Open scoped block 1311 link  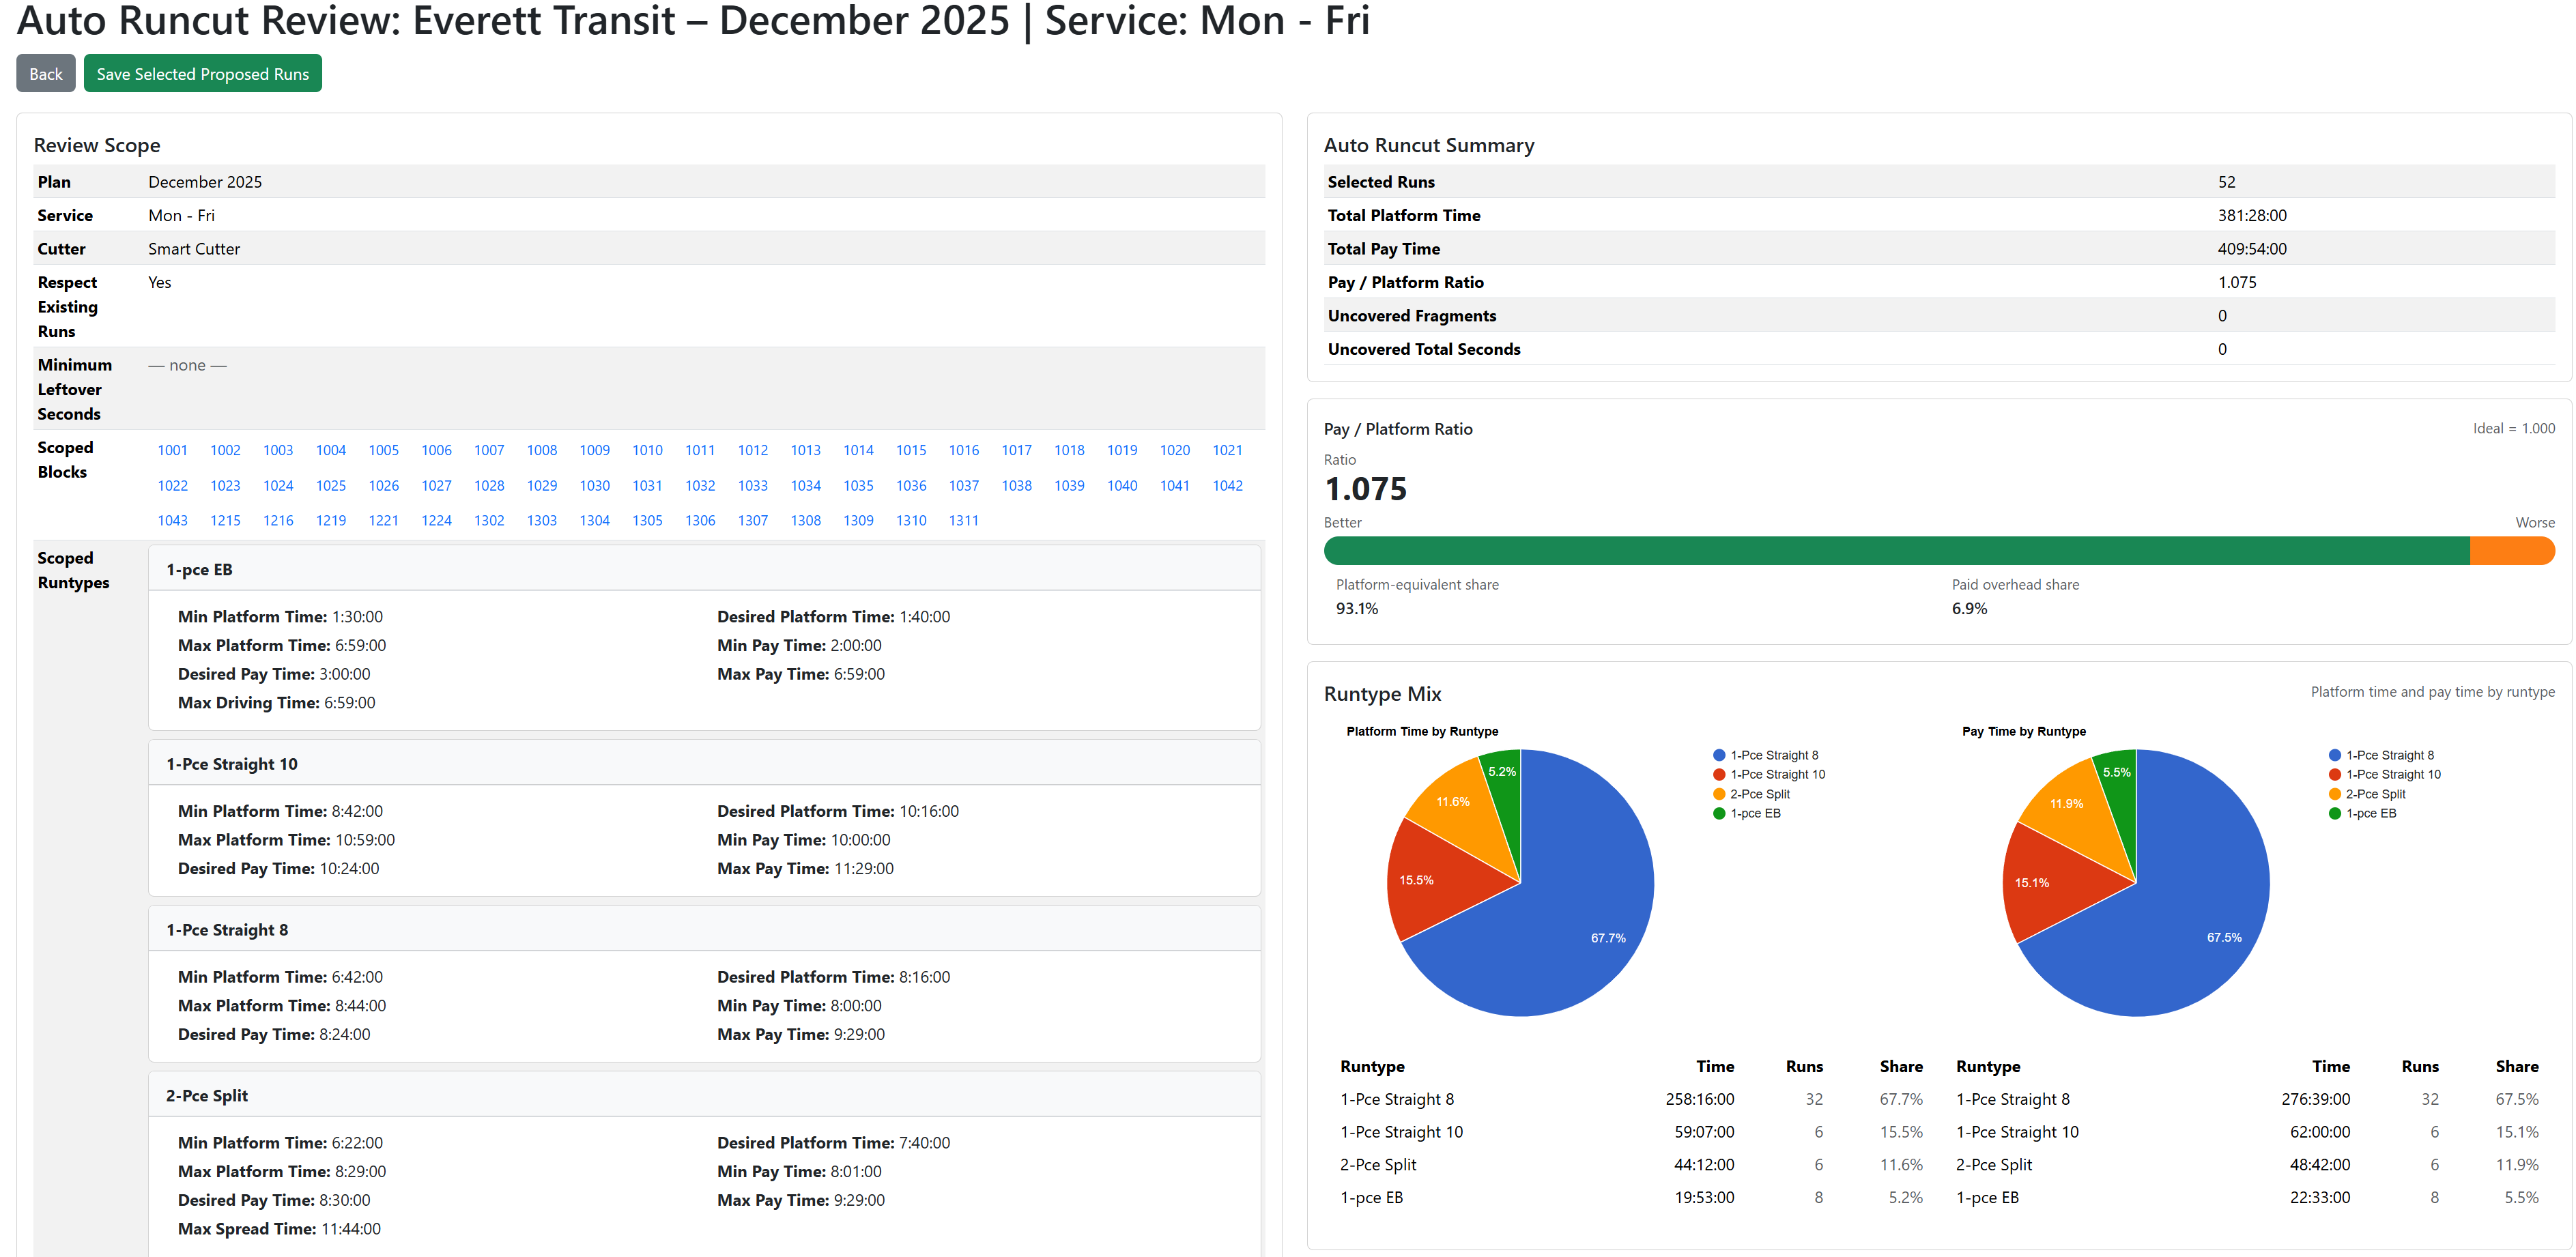click(963, 520)
